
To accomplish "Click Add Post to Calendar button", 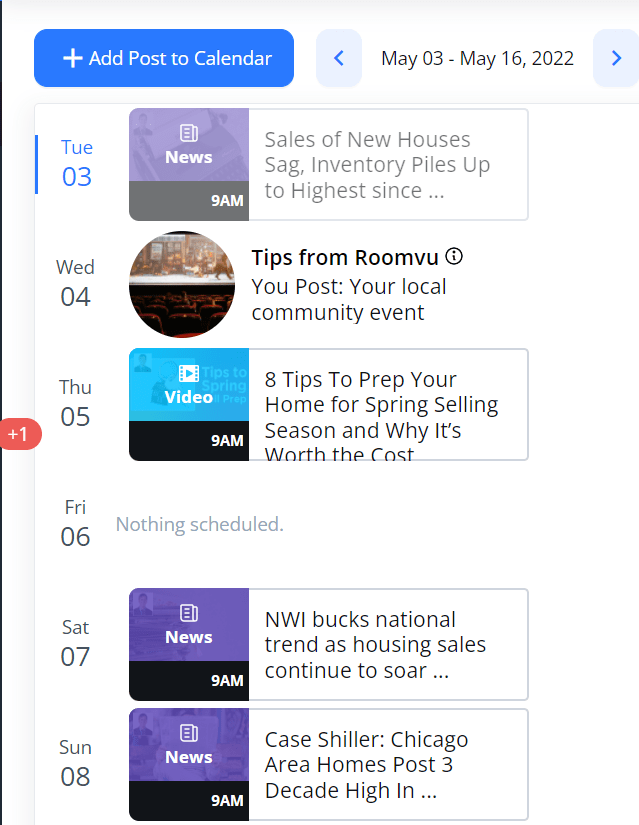I will tap(164, 58).
